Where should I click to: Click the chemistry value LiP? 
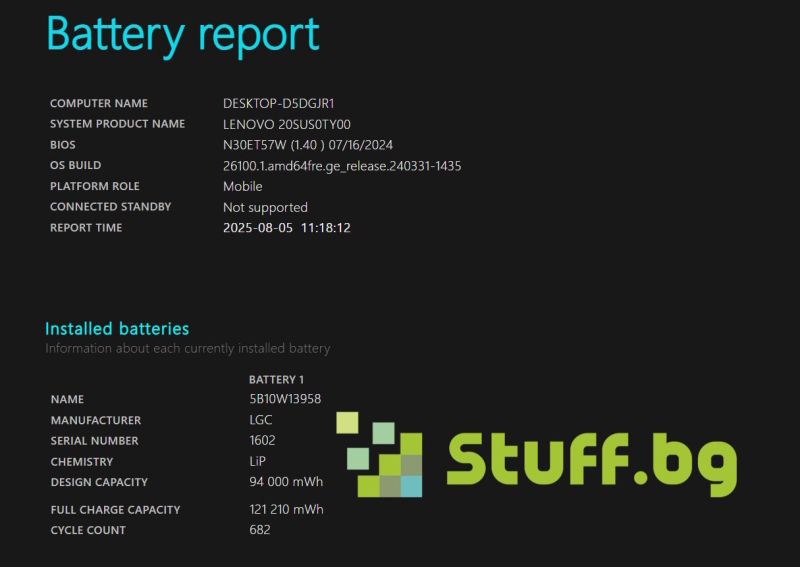[258, 461]
